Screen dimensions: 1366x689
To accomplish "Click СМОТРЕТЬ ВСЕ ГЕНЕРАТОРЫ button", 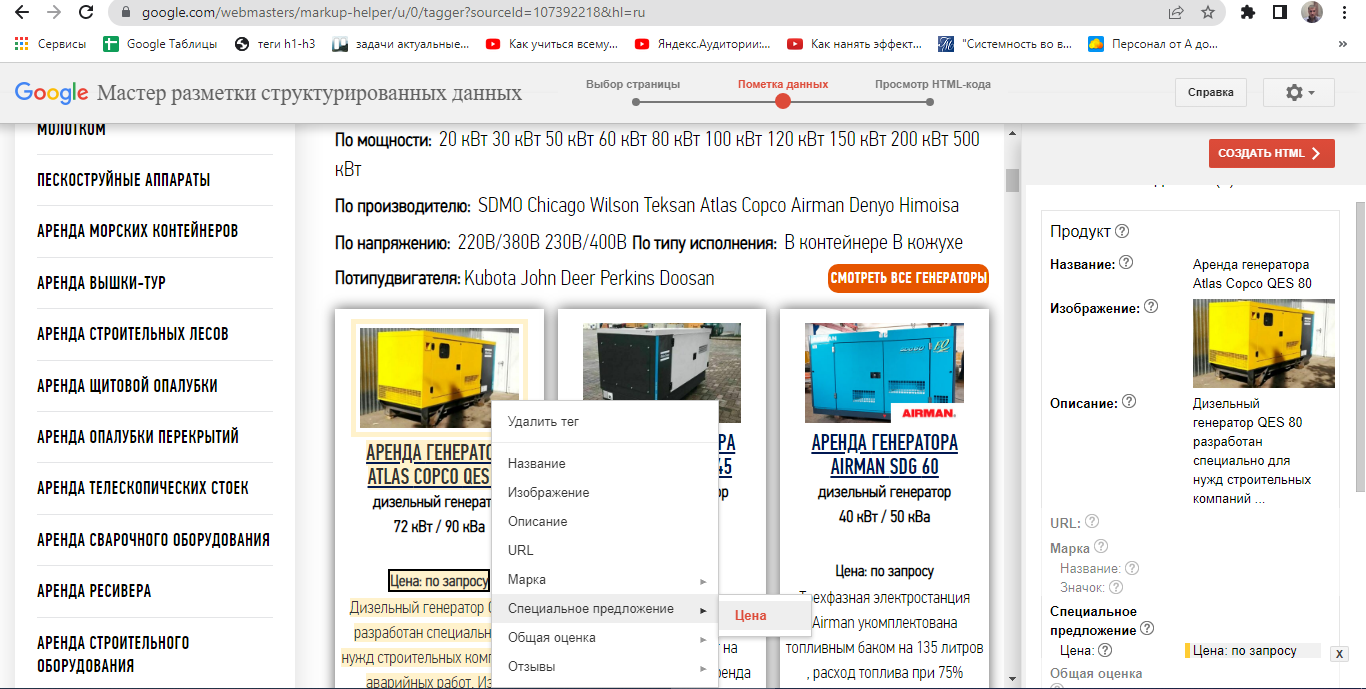I will (x=908, y=278).
